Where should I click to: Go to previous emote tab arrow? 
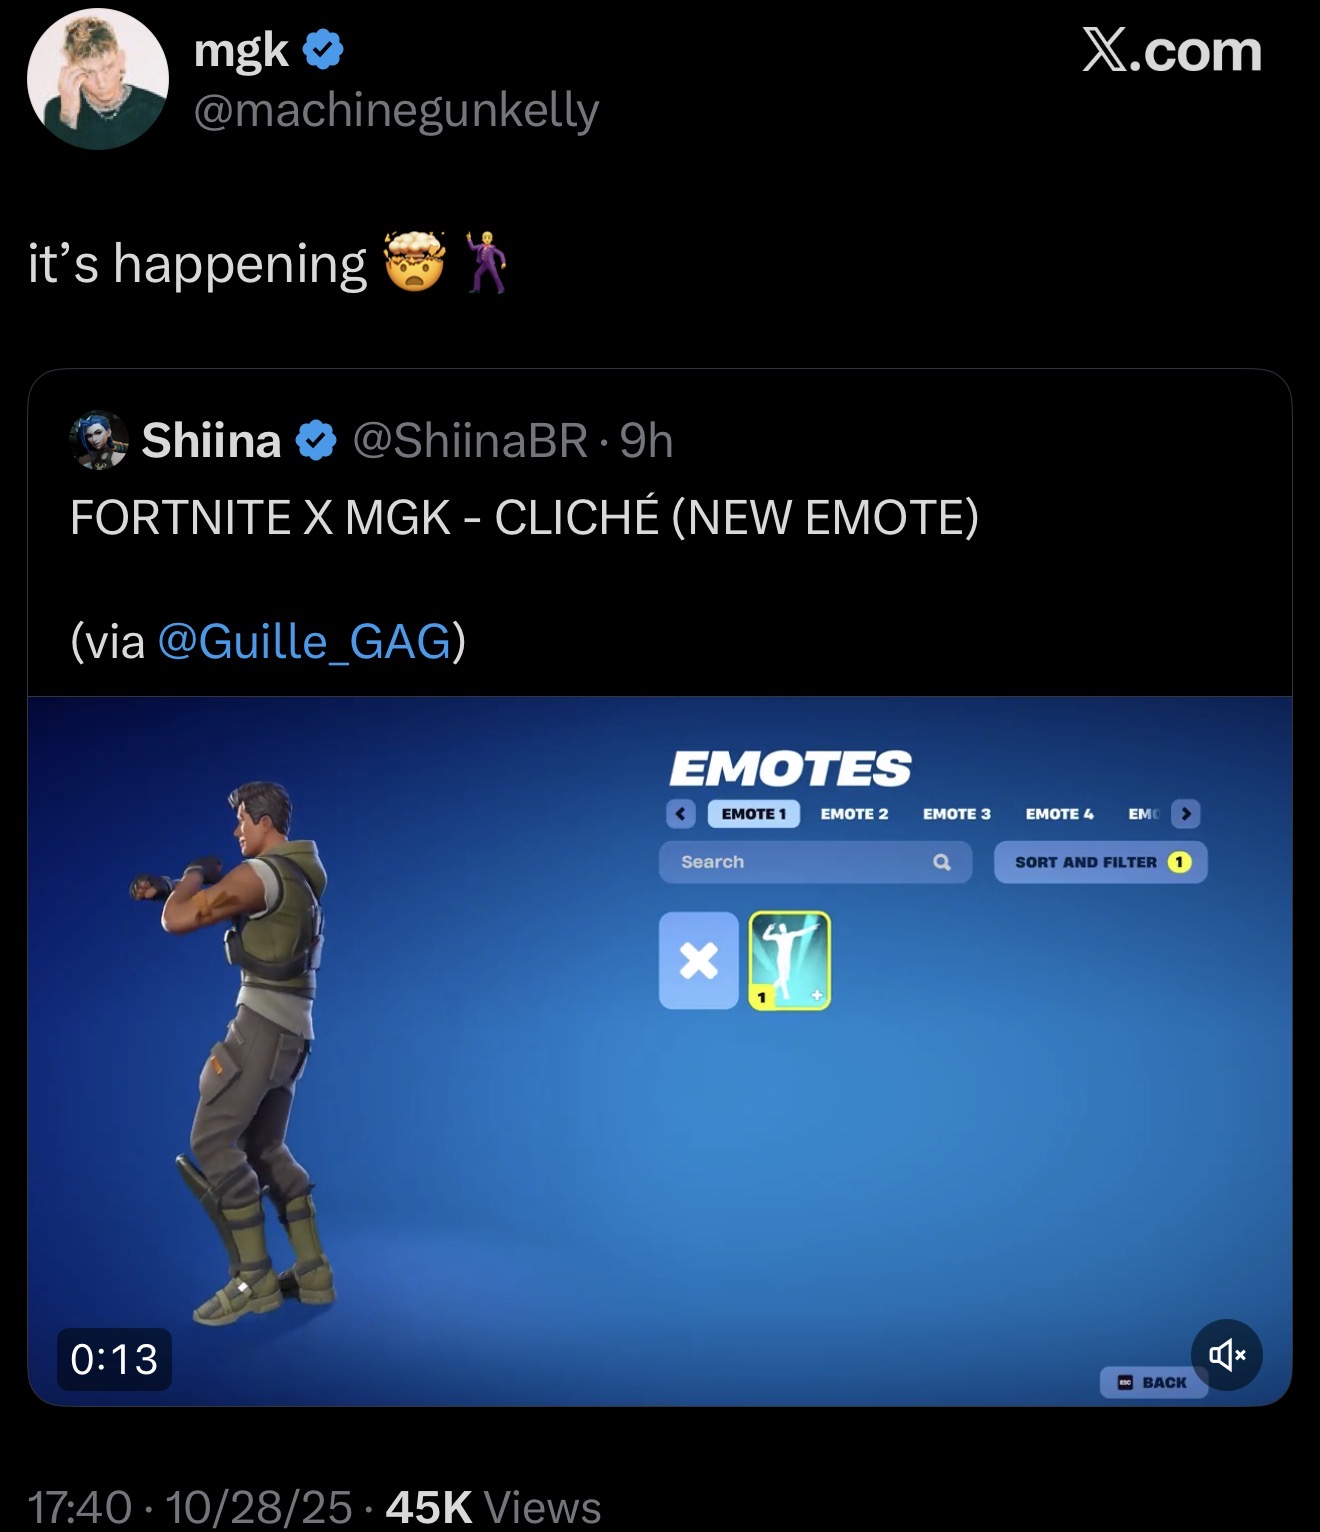coord(681,814)
